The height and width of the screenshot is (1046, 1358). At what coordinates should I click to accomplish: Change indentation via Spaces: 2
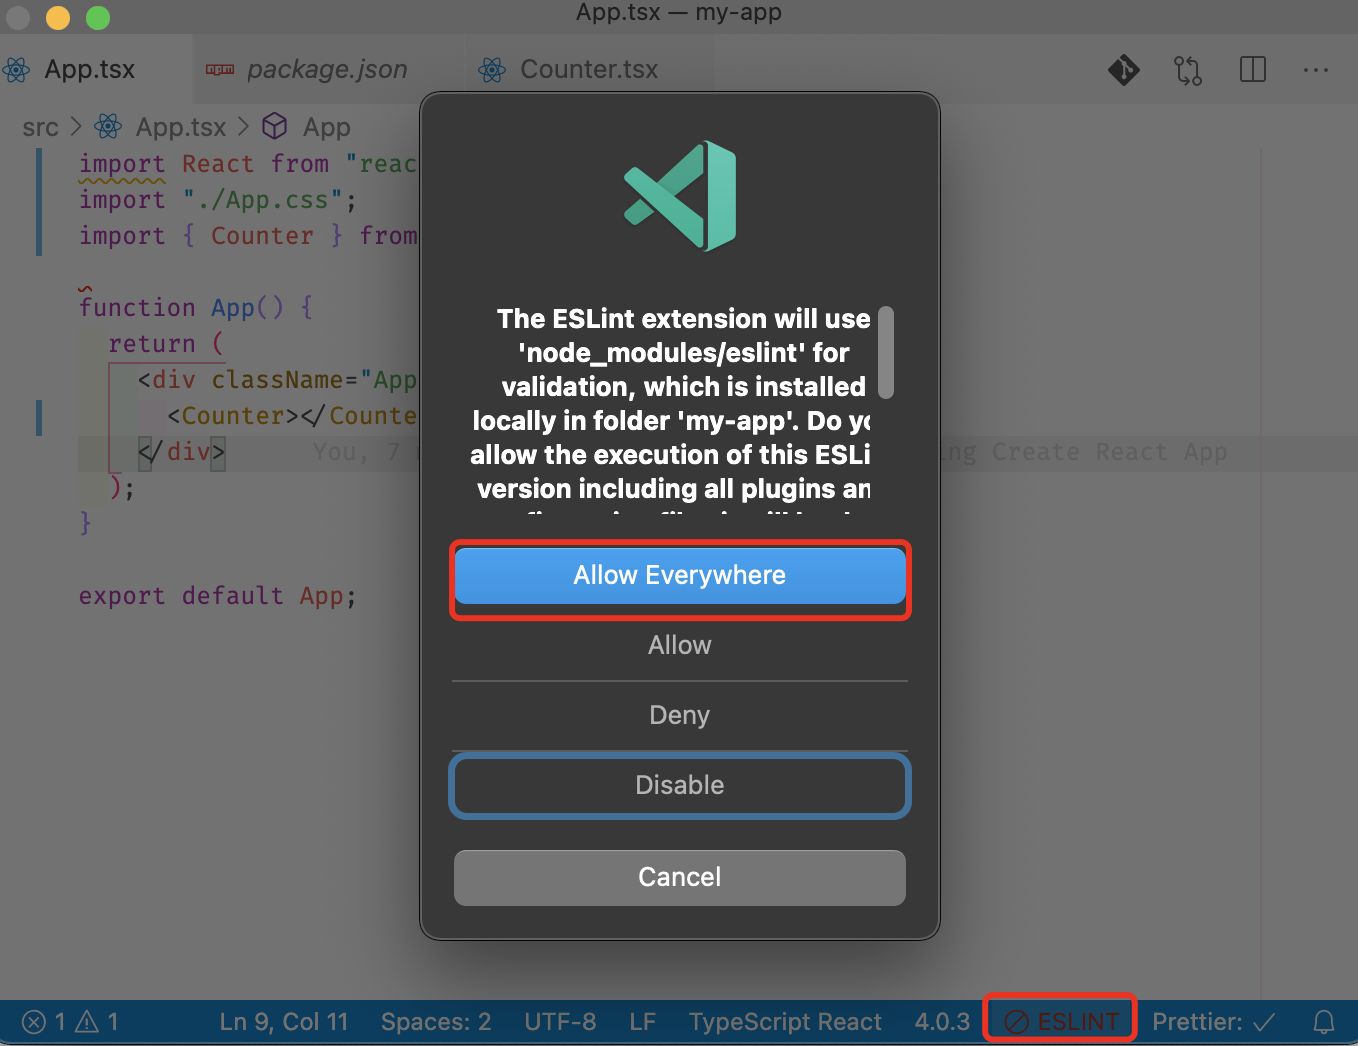coord(436,1021)
